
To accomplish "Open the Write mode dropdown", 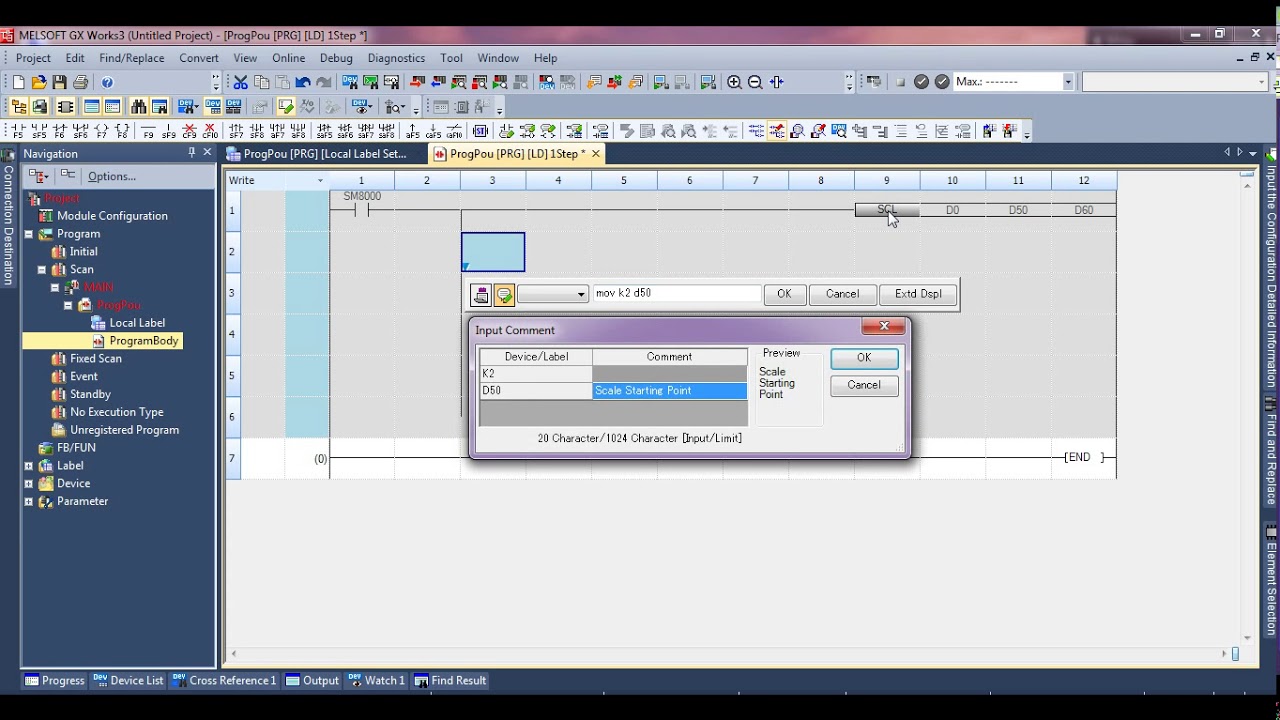I will pyautogui.click(x=320, y=181).
